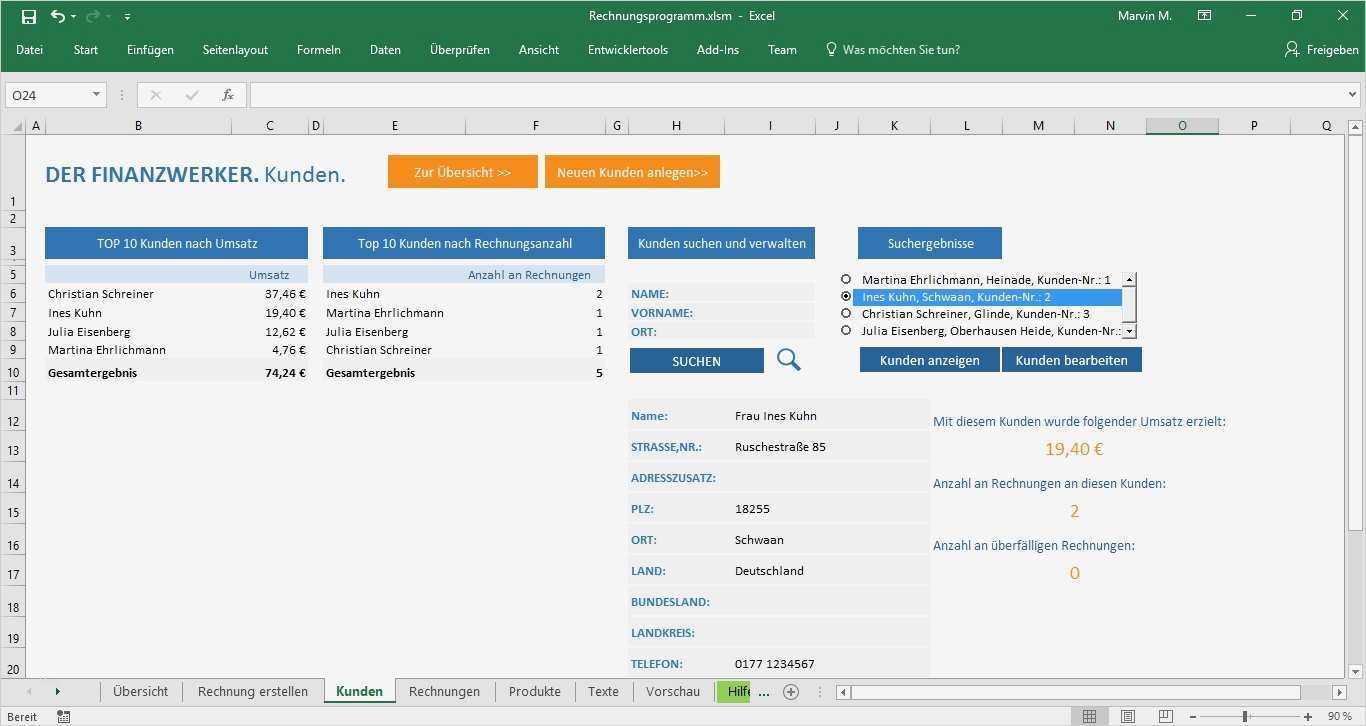Switch to the Rechnungen sheet tab

[x=444, y=691]
